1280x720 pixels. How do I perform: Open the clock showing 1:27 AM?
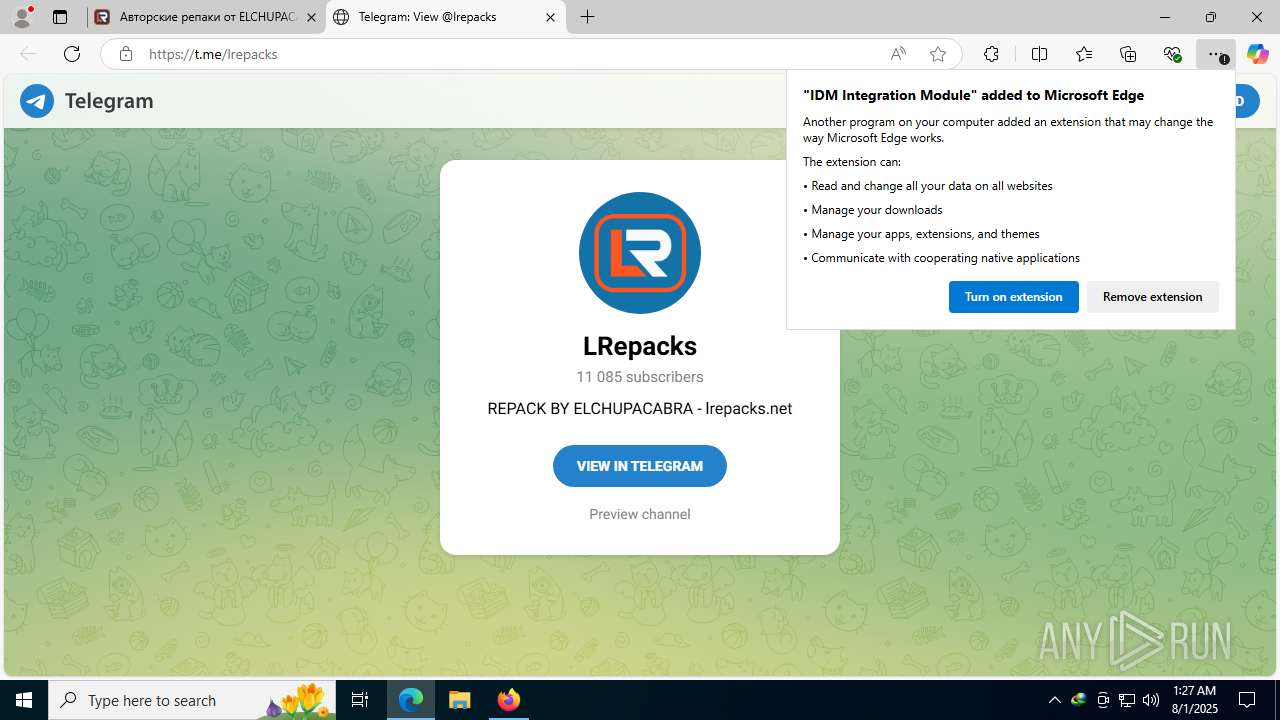(1194, 700)
